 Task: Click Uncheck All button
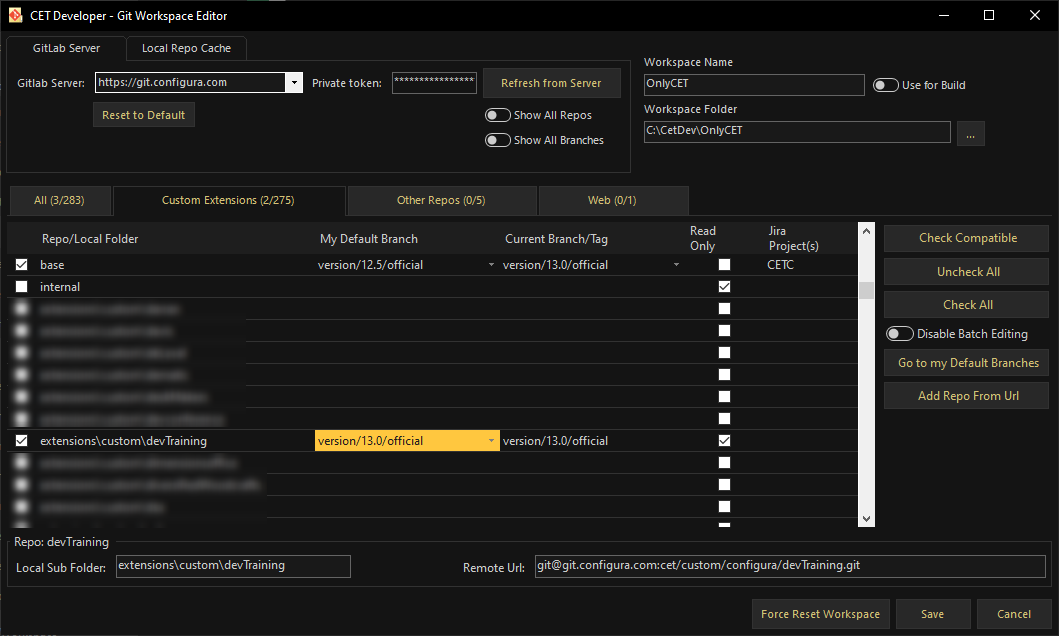967,272
